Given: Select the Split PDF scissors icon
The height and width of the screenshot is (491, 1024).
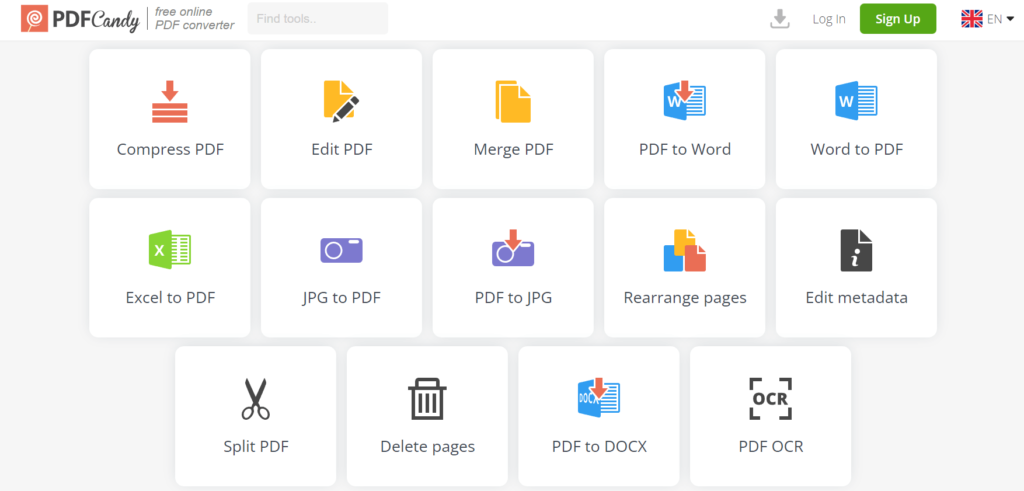Looking at the screenshot, I should pos(255,399).
